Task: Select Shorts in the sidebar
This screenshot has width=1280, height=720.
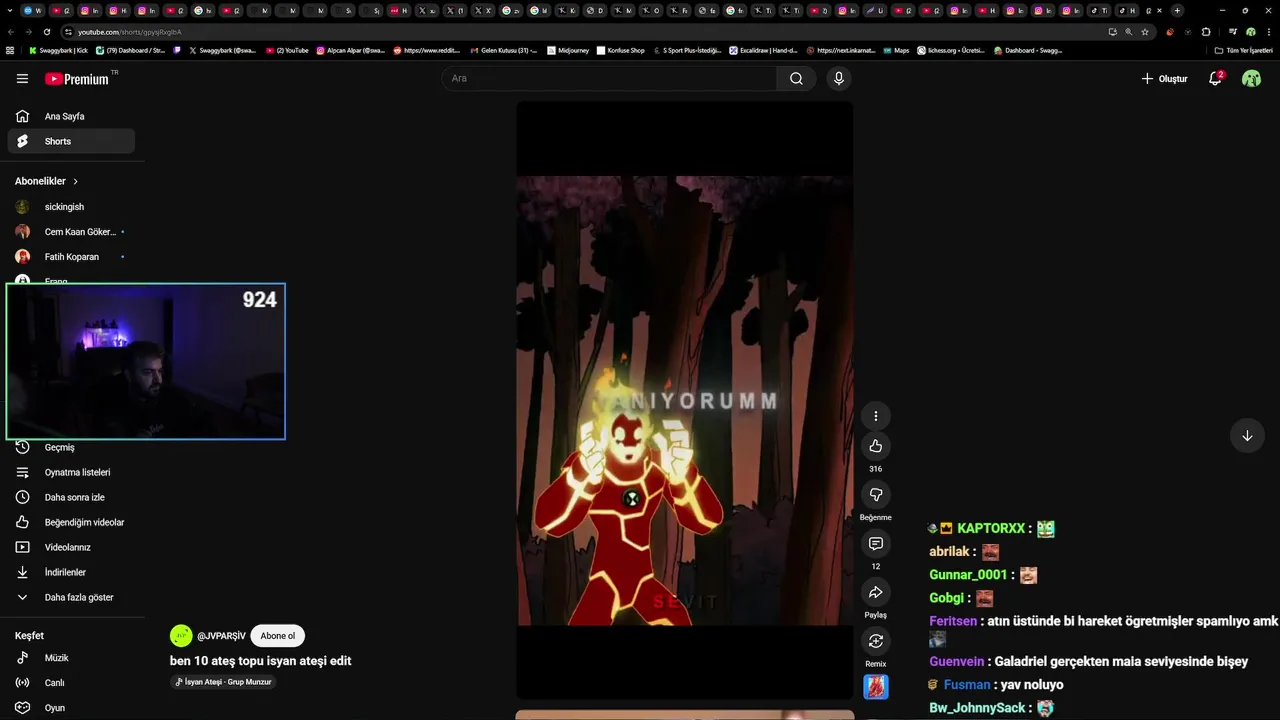Action: [71, 141]
